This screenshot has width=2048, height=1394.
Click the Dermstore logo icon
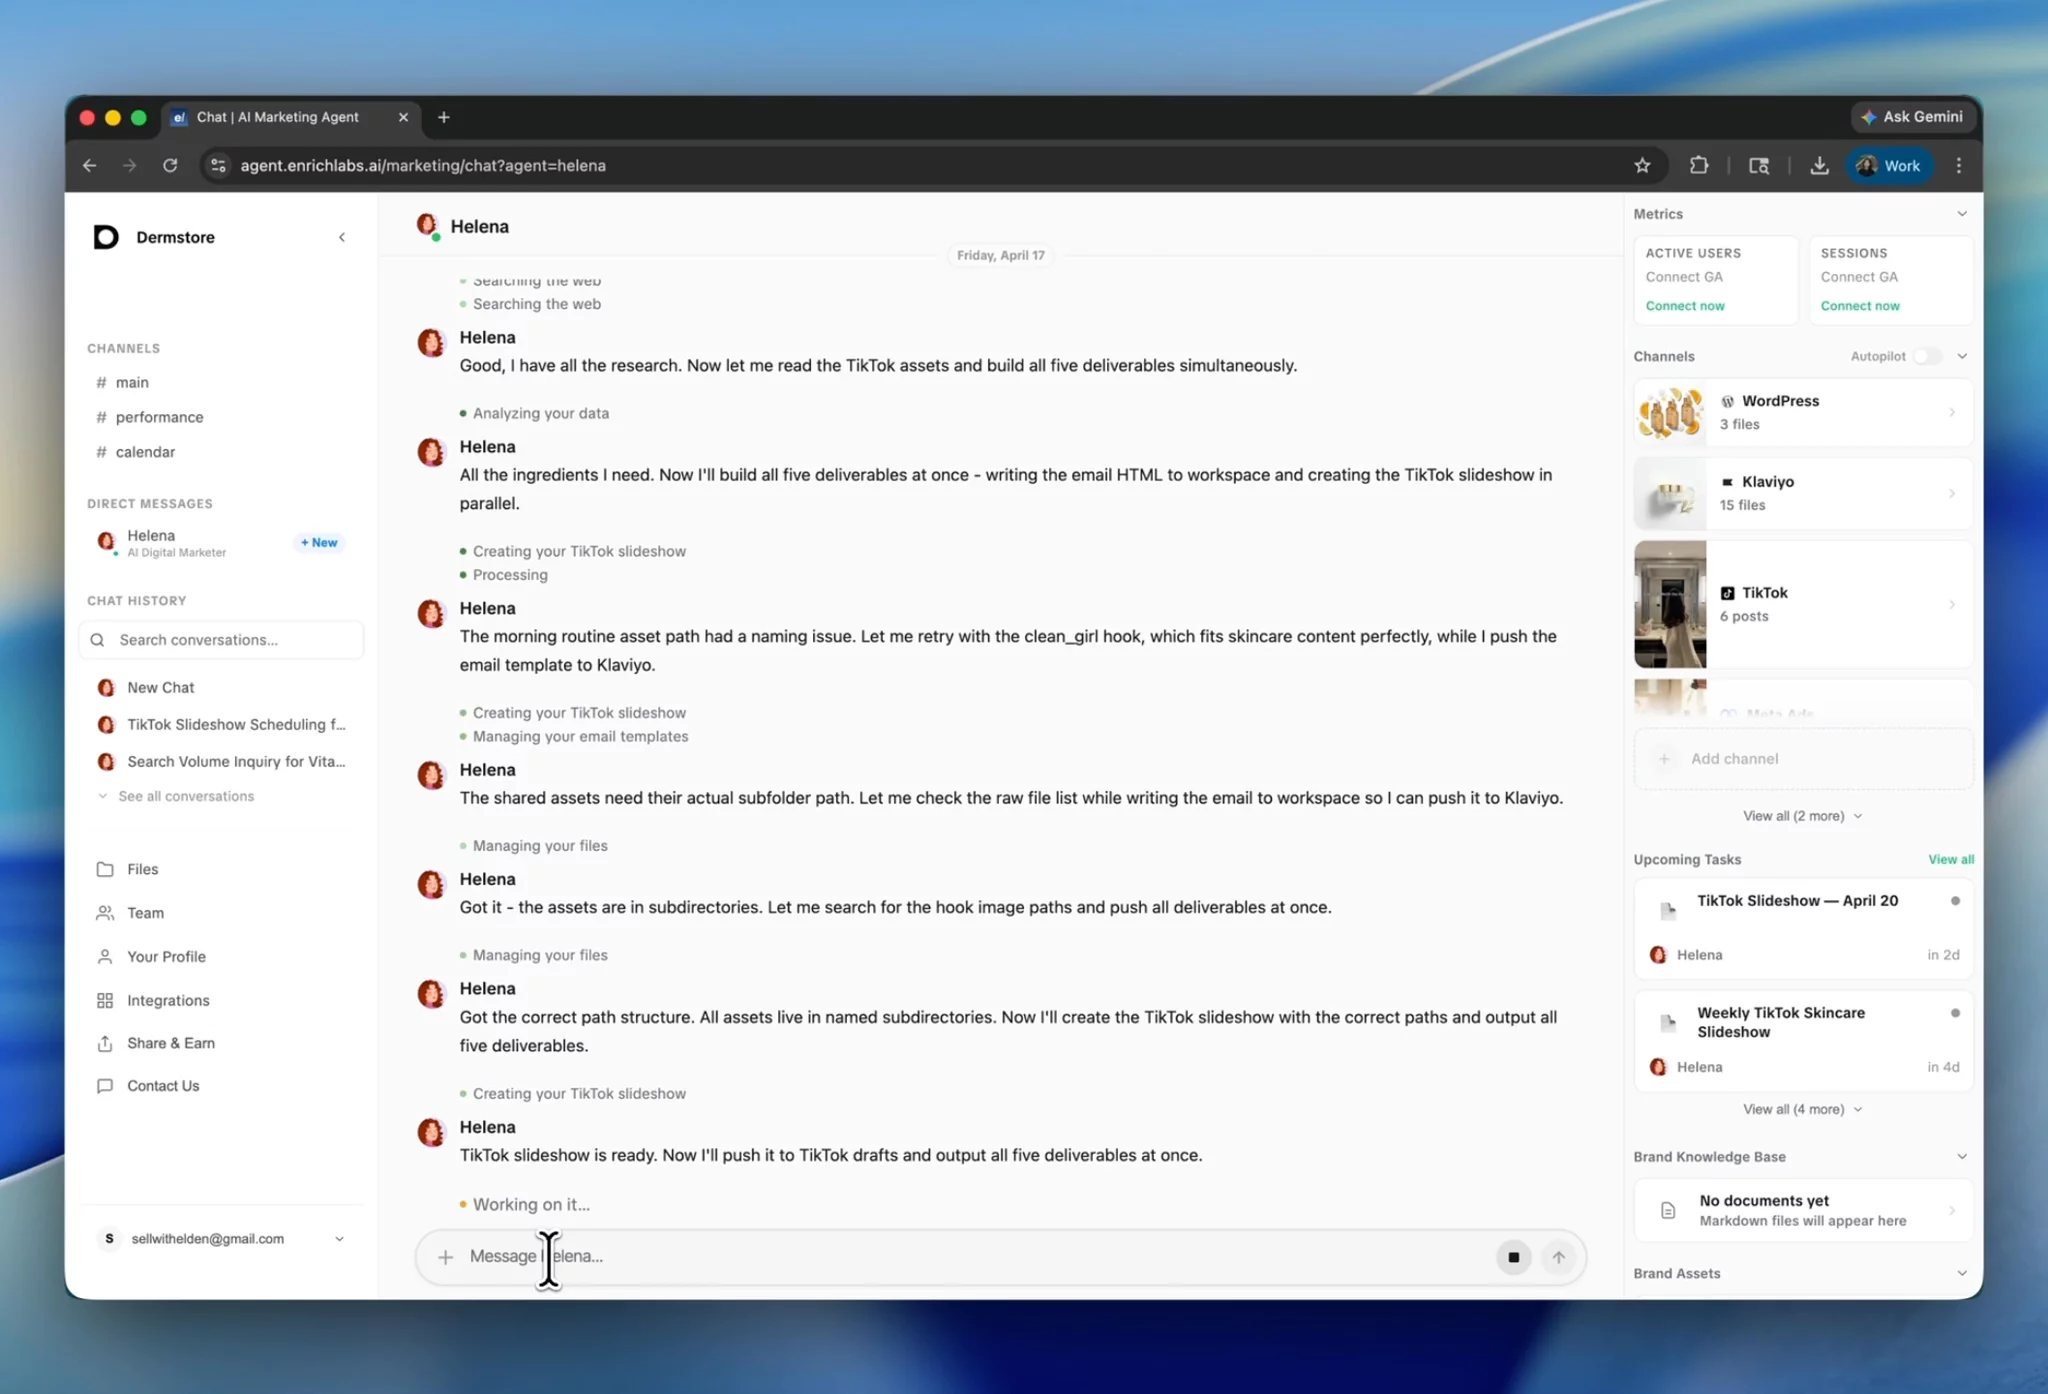[x=106, y=237]
